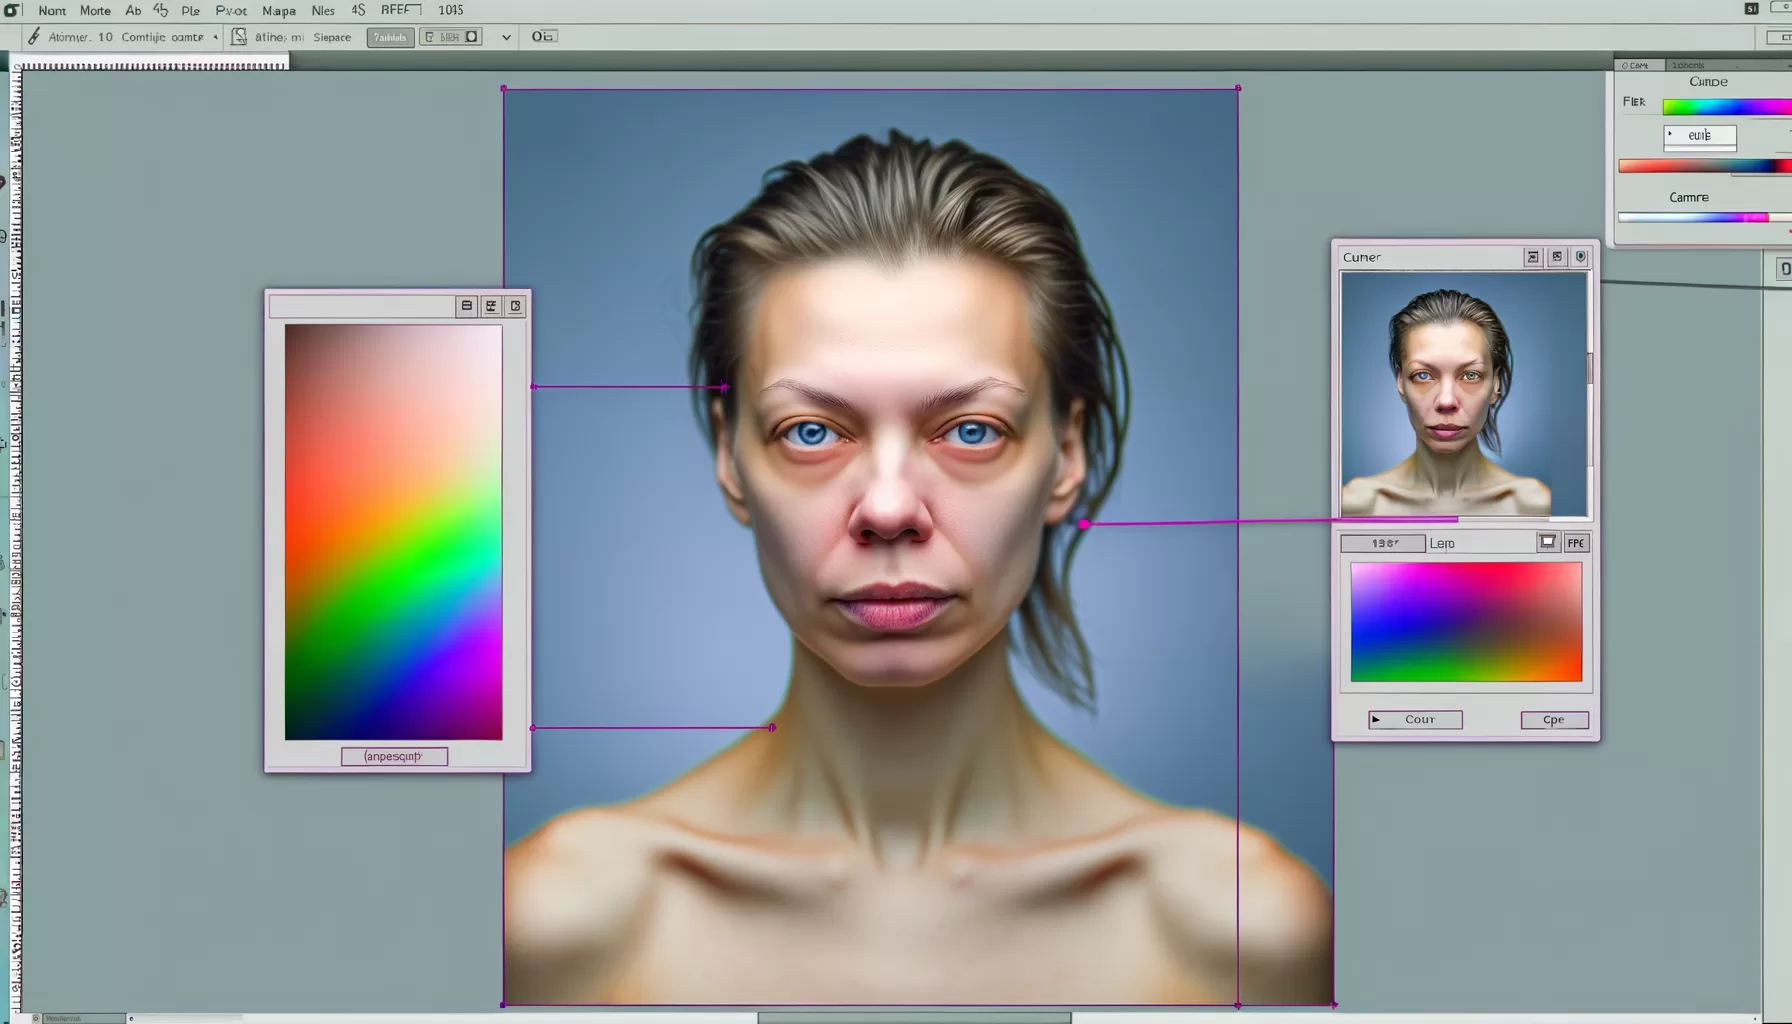Click the status field at bottom left
Screen dimensions: 1792x1024
click(84, 1018)
